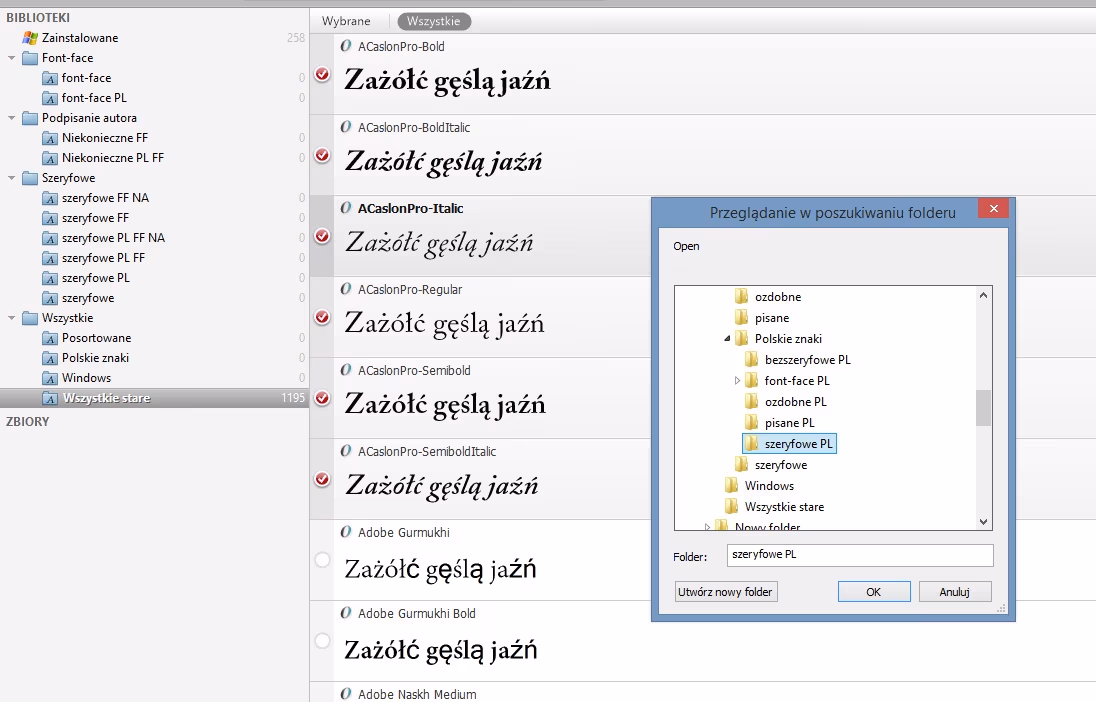Image resolution: width=1096 pixels, height=702 pixels.
Task: Uncheck the ACaslonPro-SemiboldItalic font checkmark
Action: click(322, 479)
